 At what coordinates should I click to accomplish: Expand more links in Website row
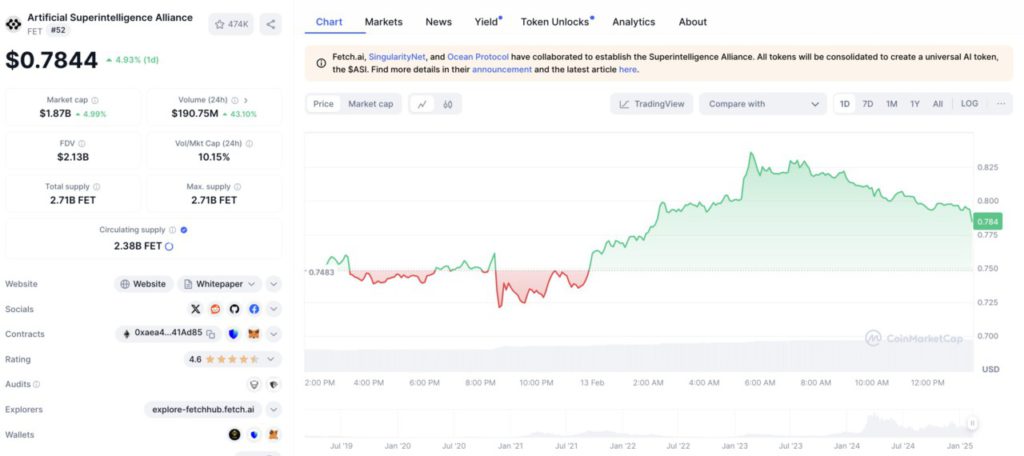(274, 284)
